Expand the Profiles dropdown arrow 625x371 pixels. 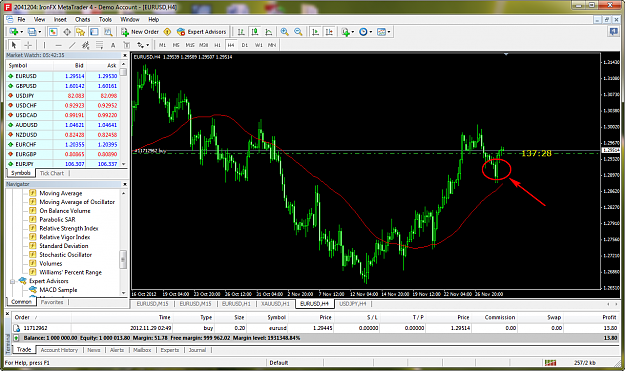[x=40, y=32]
